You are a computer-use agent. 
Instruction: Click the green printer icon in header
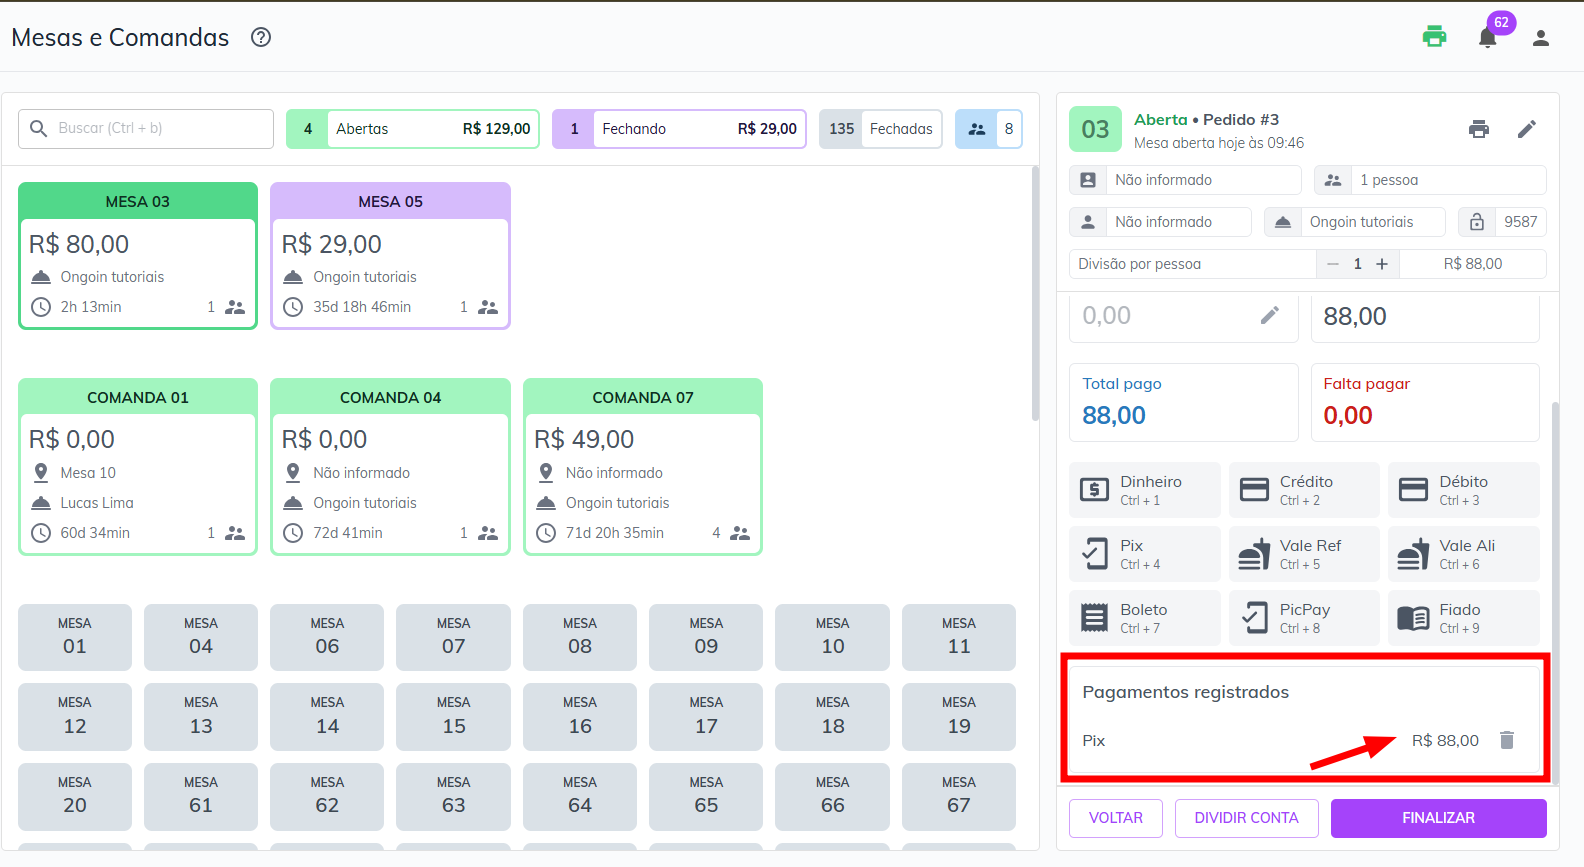(x=1434, y=37)
